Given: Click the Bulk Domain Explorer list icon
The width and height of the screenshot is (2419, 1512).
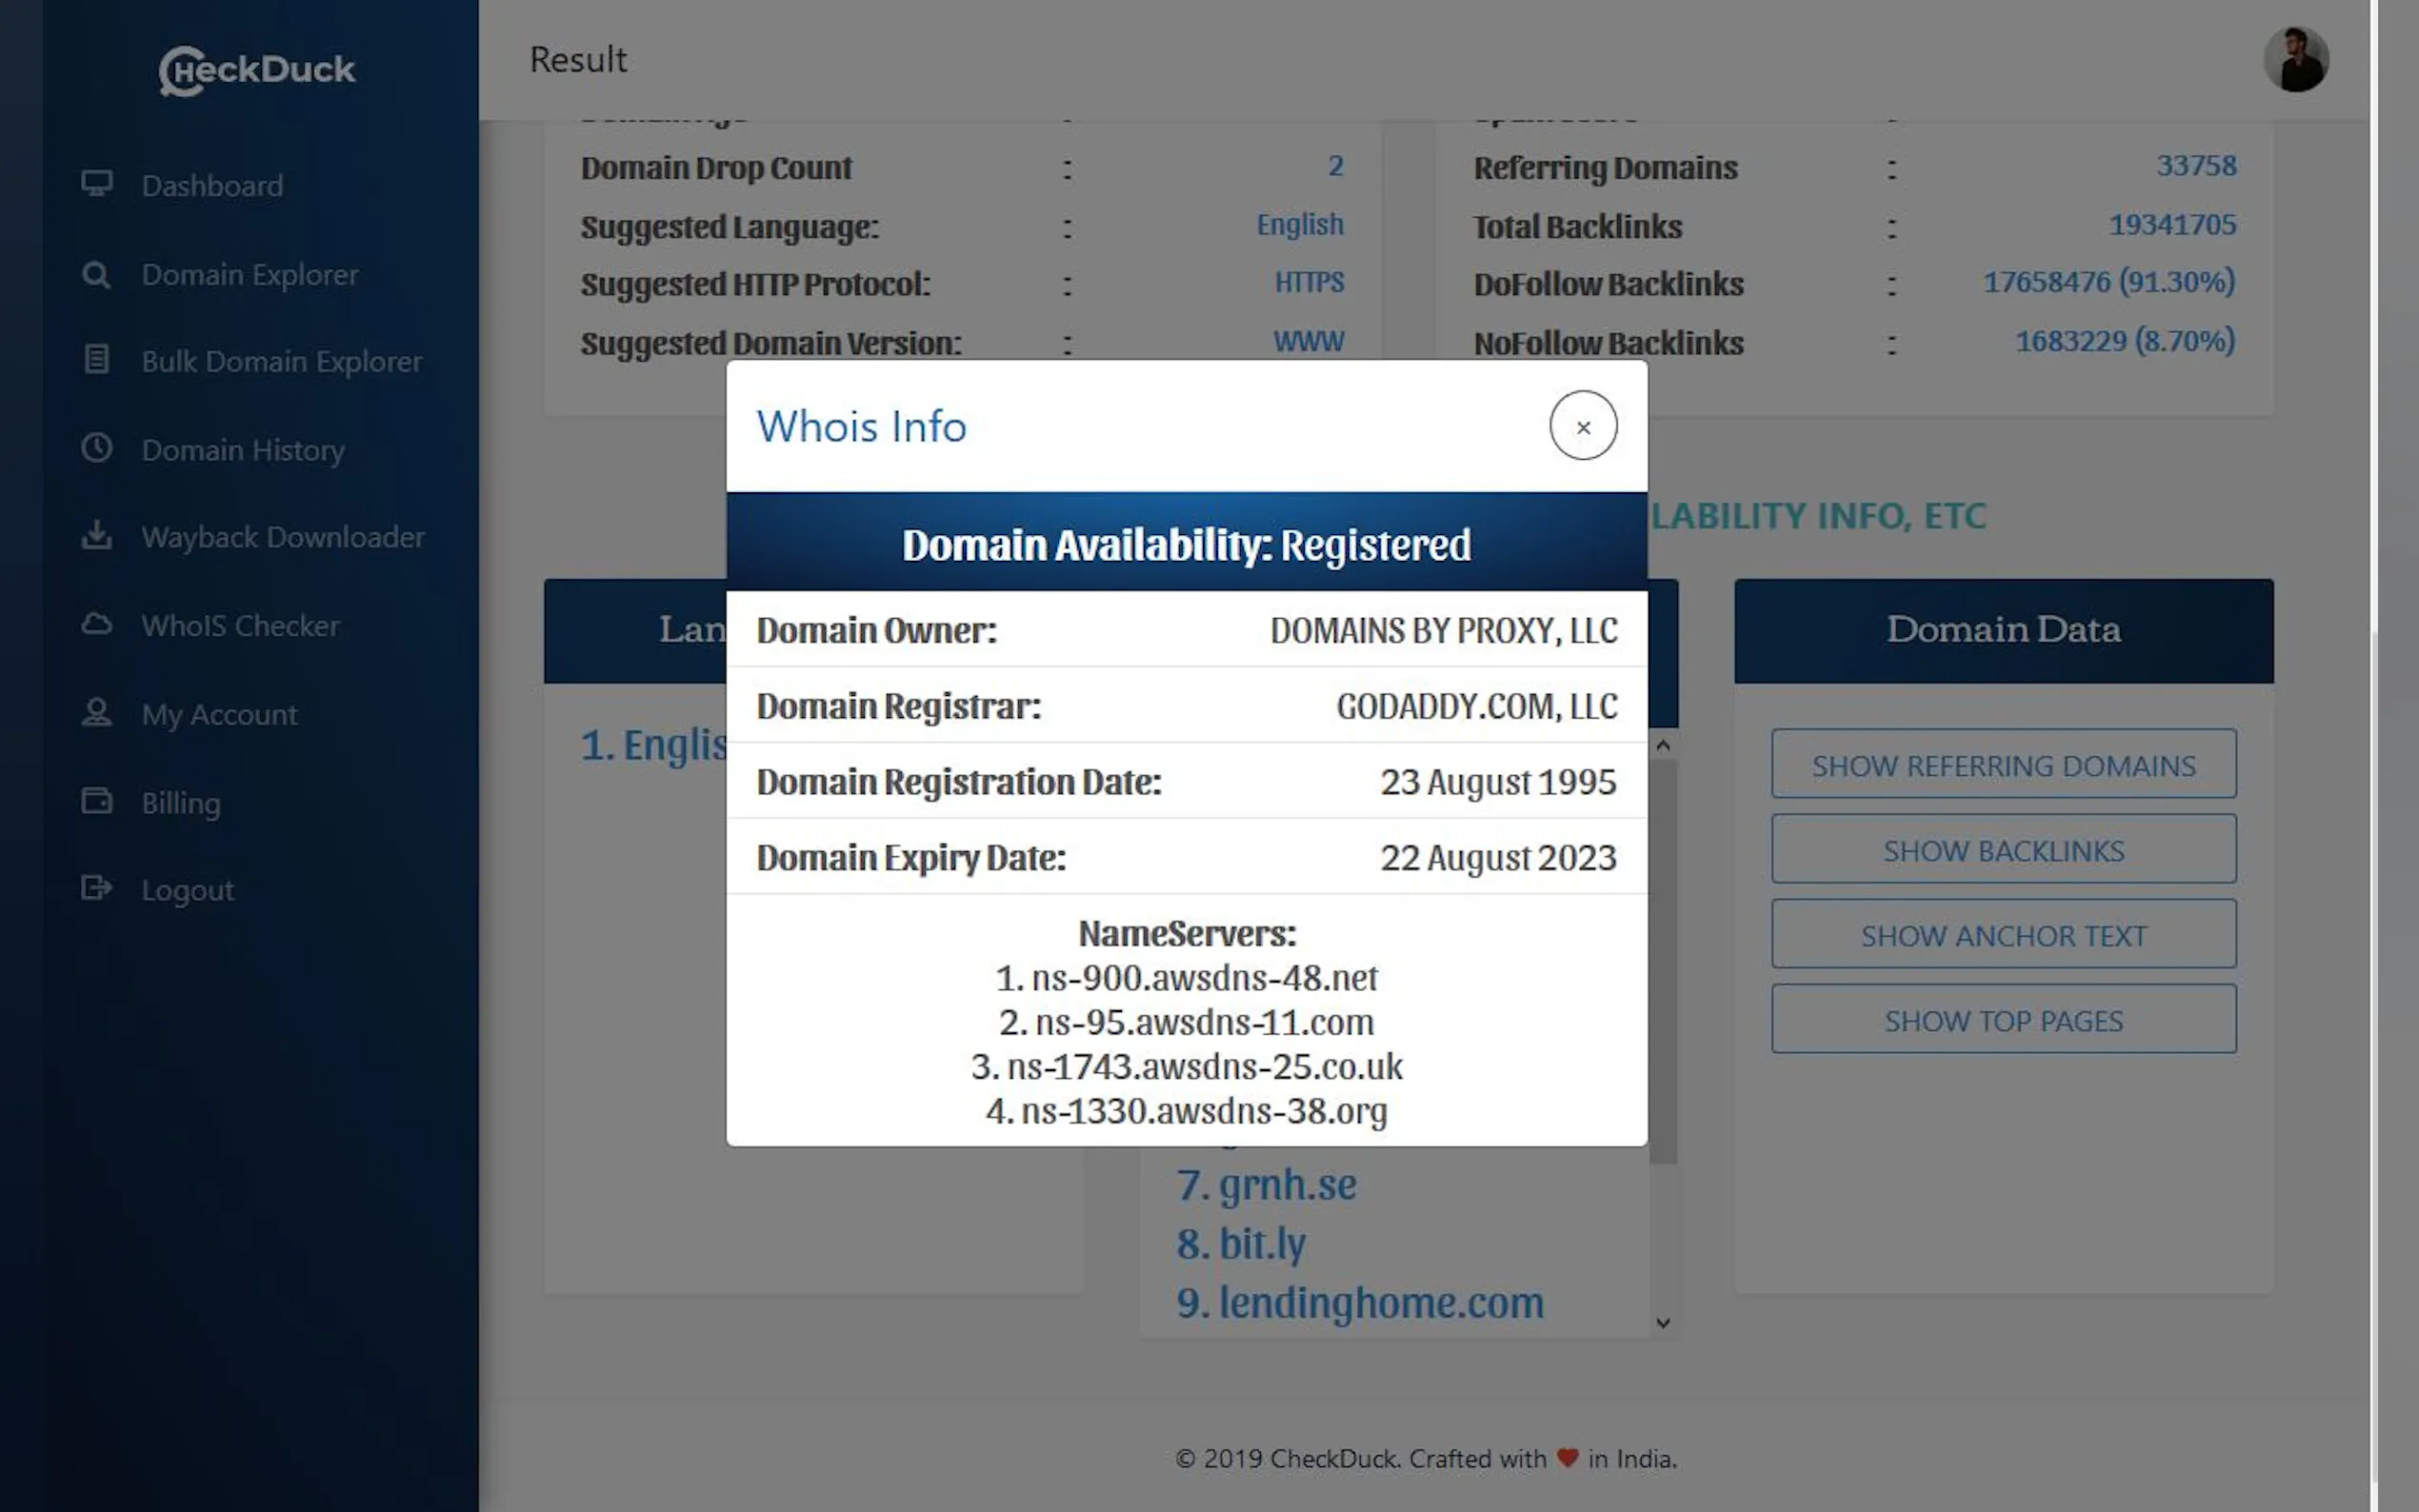Looking at the screenshot, I should [96, 359].
